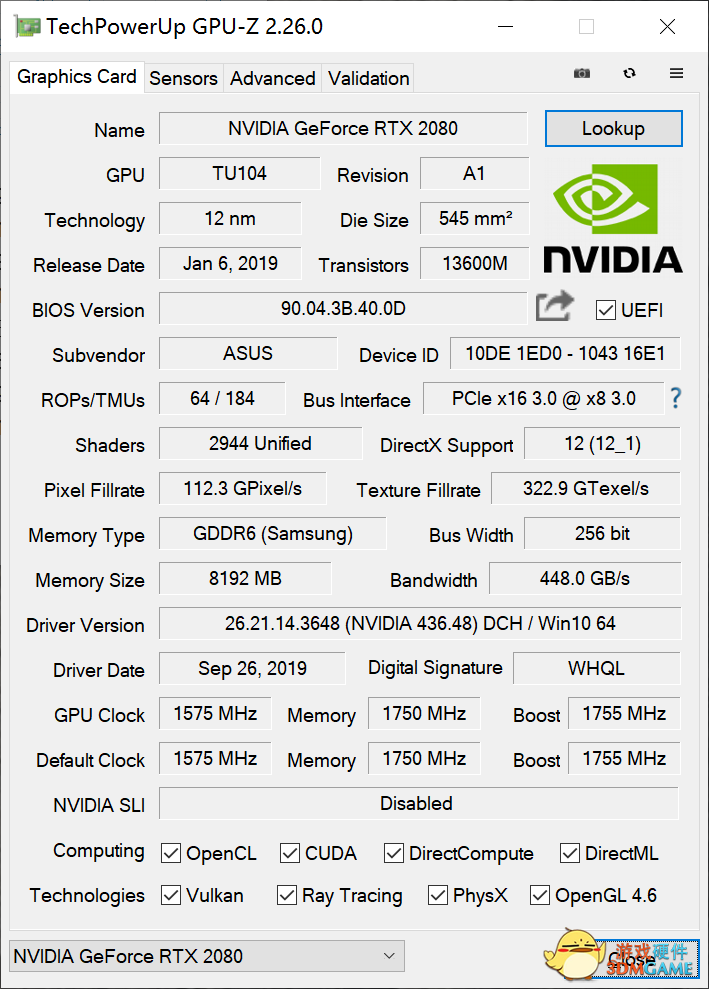Click the GPU-Z title bar app icon
The width and height of the screenshot is (709, 989).
28,27
